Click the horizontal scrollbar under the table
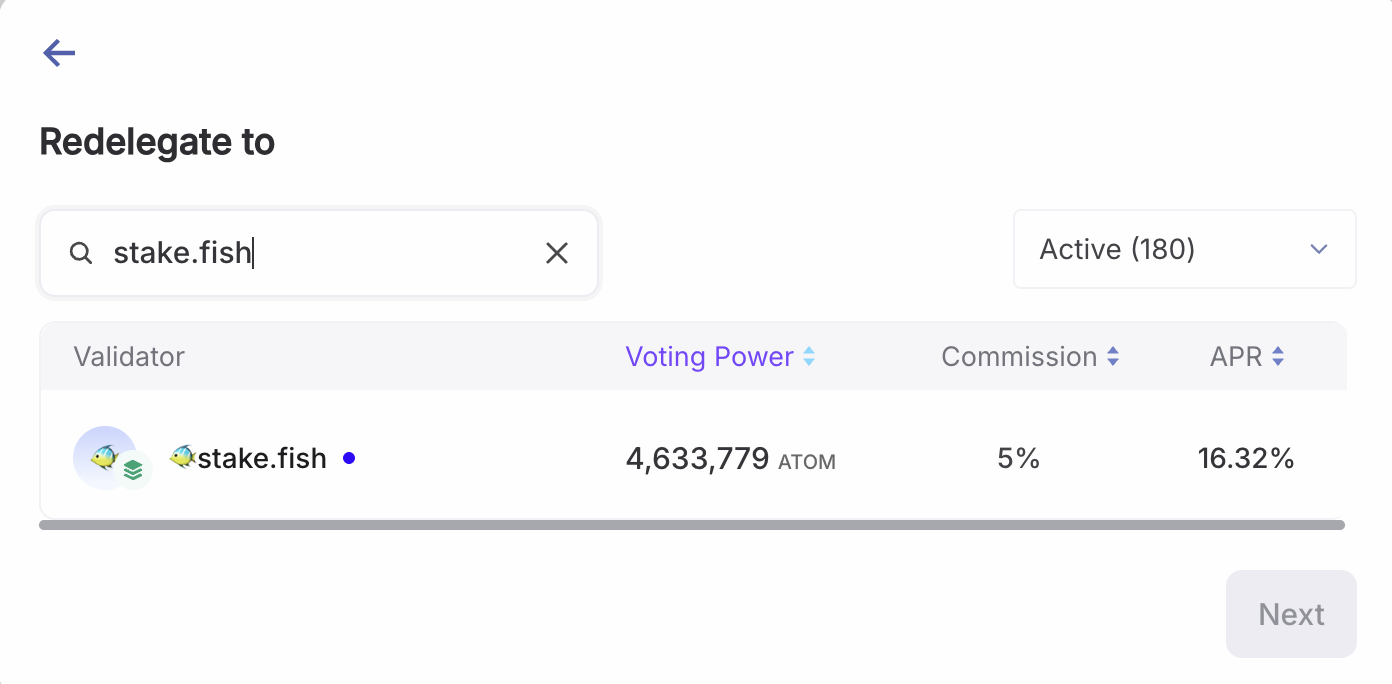1392x684 pixels. pyautogui.click(x=692, y=524)
